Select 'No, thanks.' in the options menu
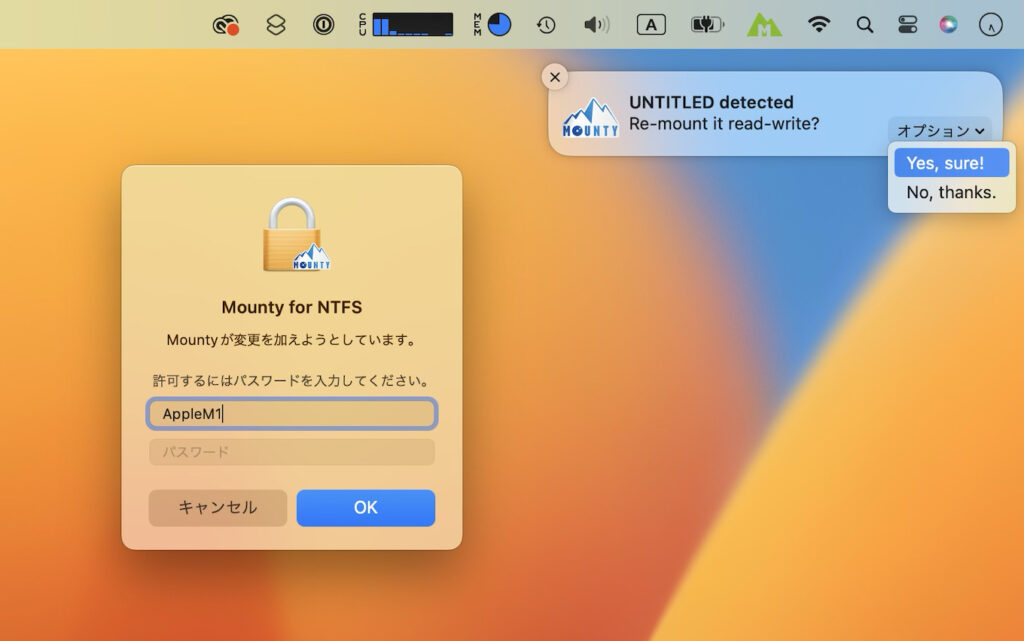The image size is (1024, 641). [x=950, y=192]
